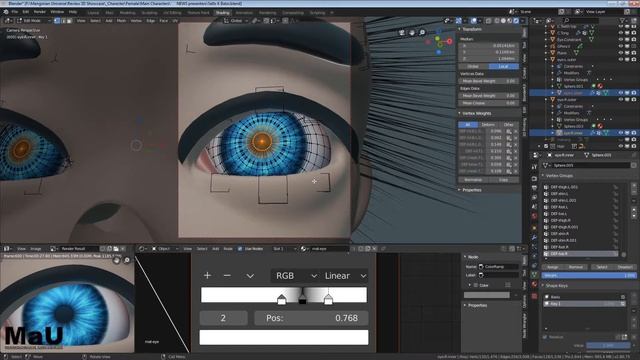This screenshot has width=640, height=360.
Task: Open the Render properties tab icon
Action: 534,178
